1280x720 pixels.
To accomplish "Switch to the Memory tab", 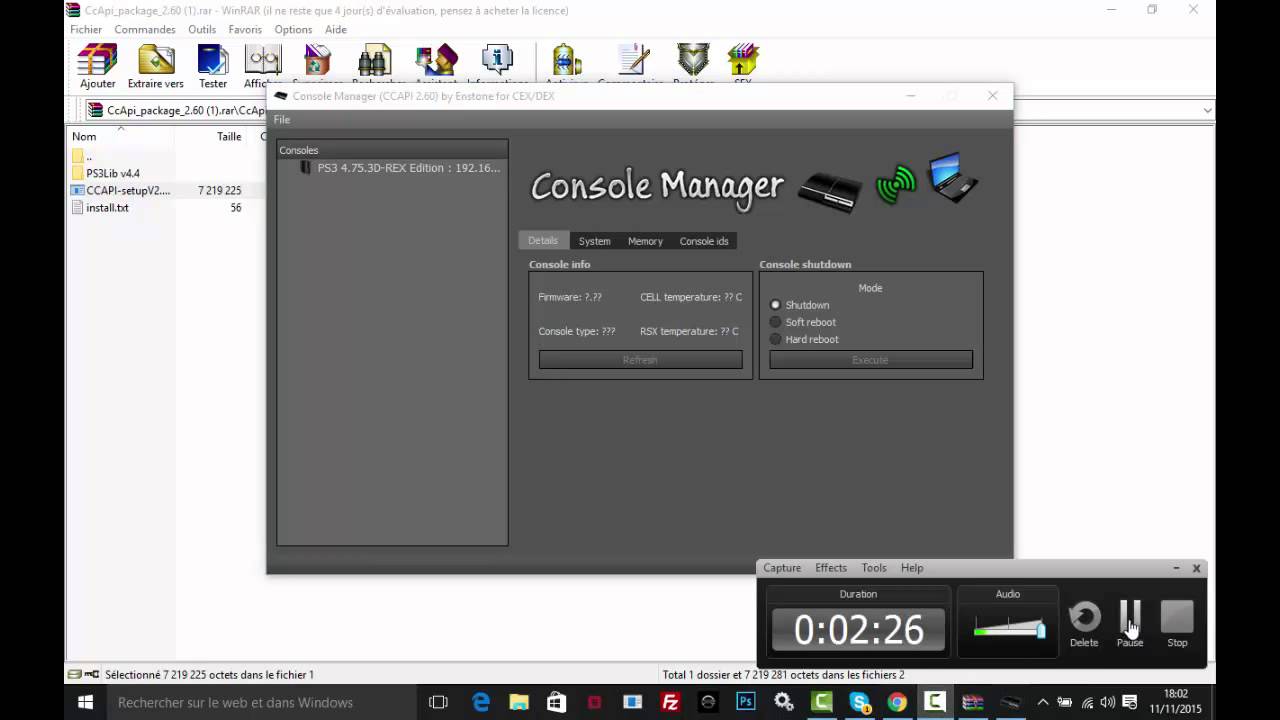I will (x=645, y=241).
